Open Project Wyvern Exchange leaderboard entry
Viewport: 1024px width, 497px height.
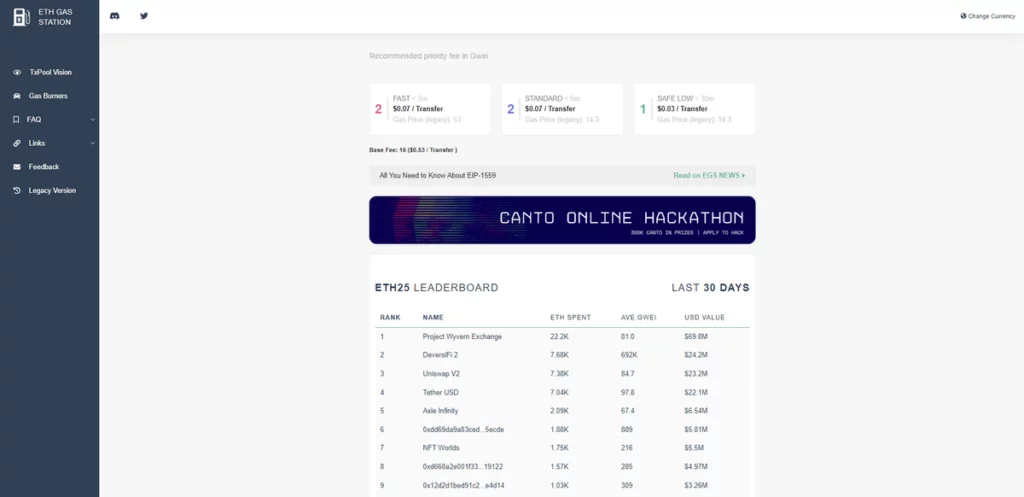[462, 336]
